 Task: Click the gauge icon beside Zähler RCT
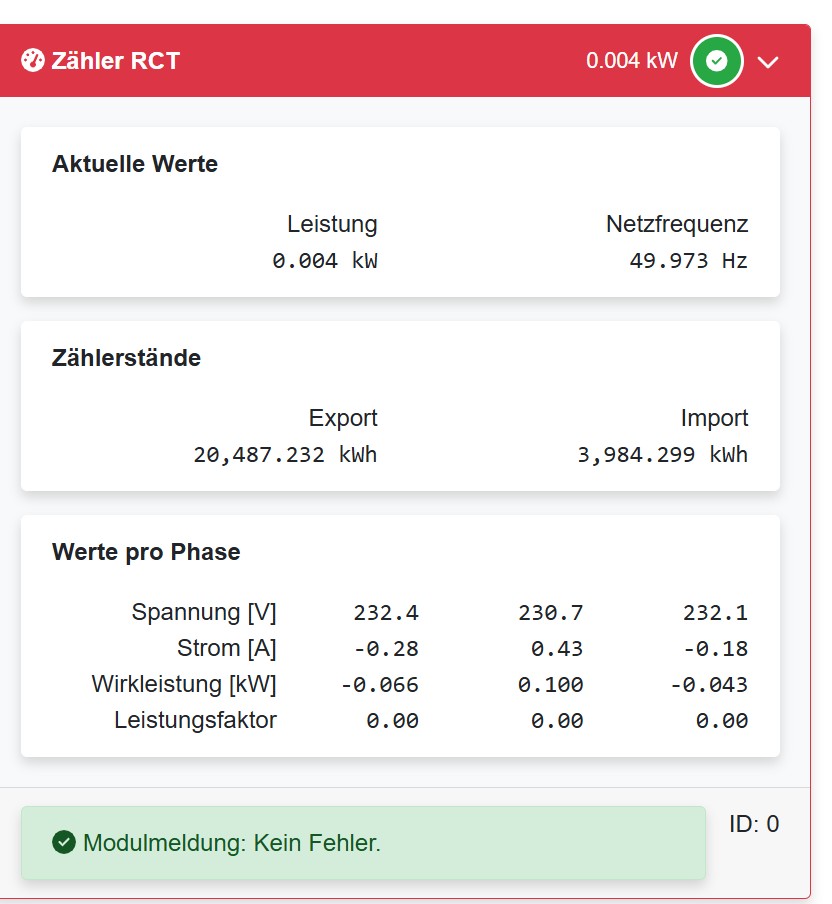point(32,60)
